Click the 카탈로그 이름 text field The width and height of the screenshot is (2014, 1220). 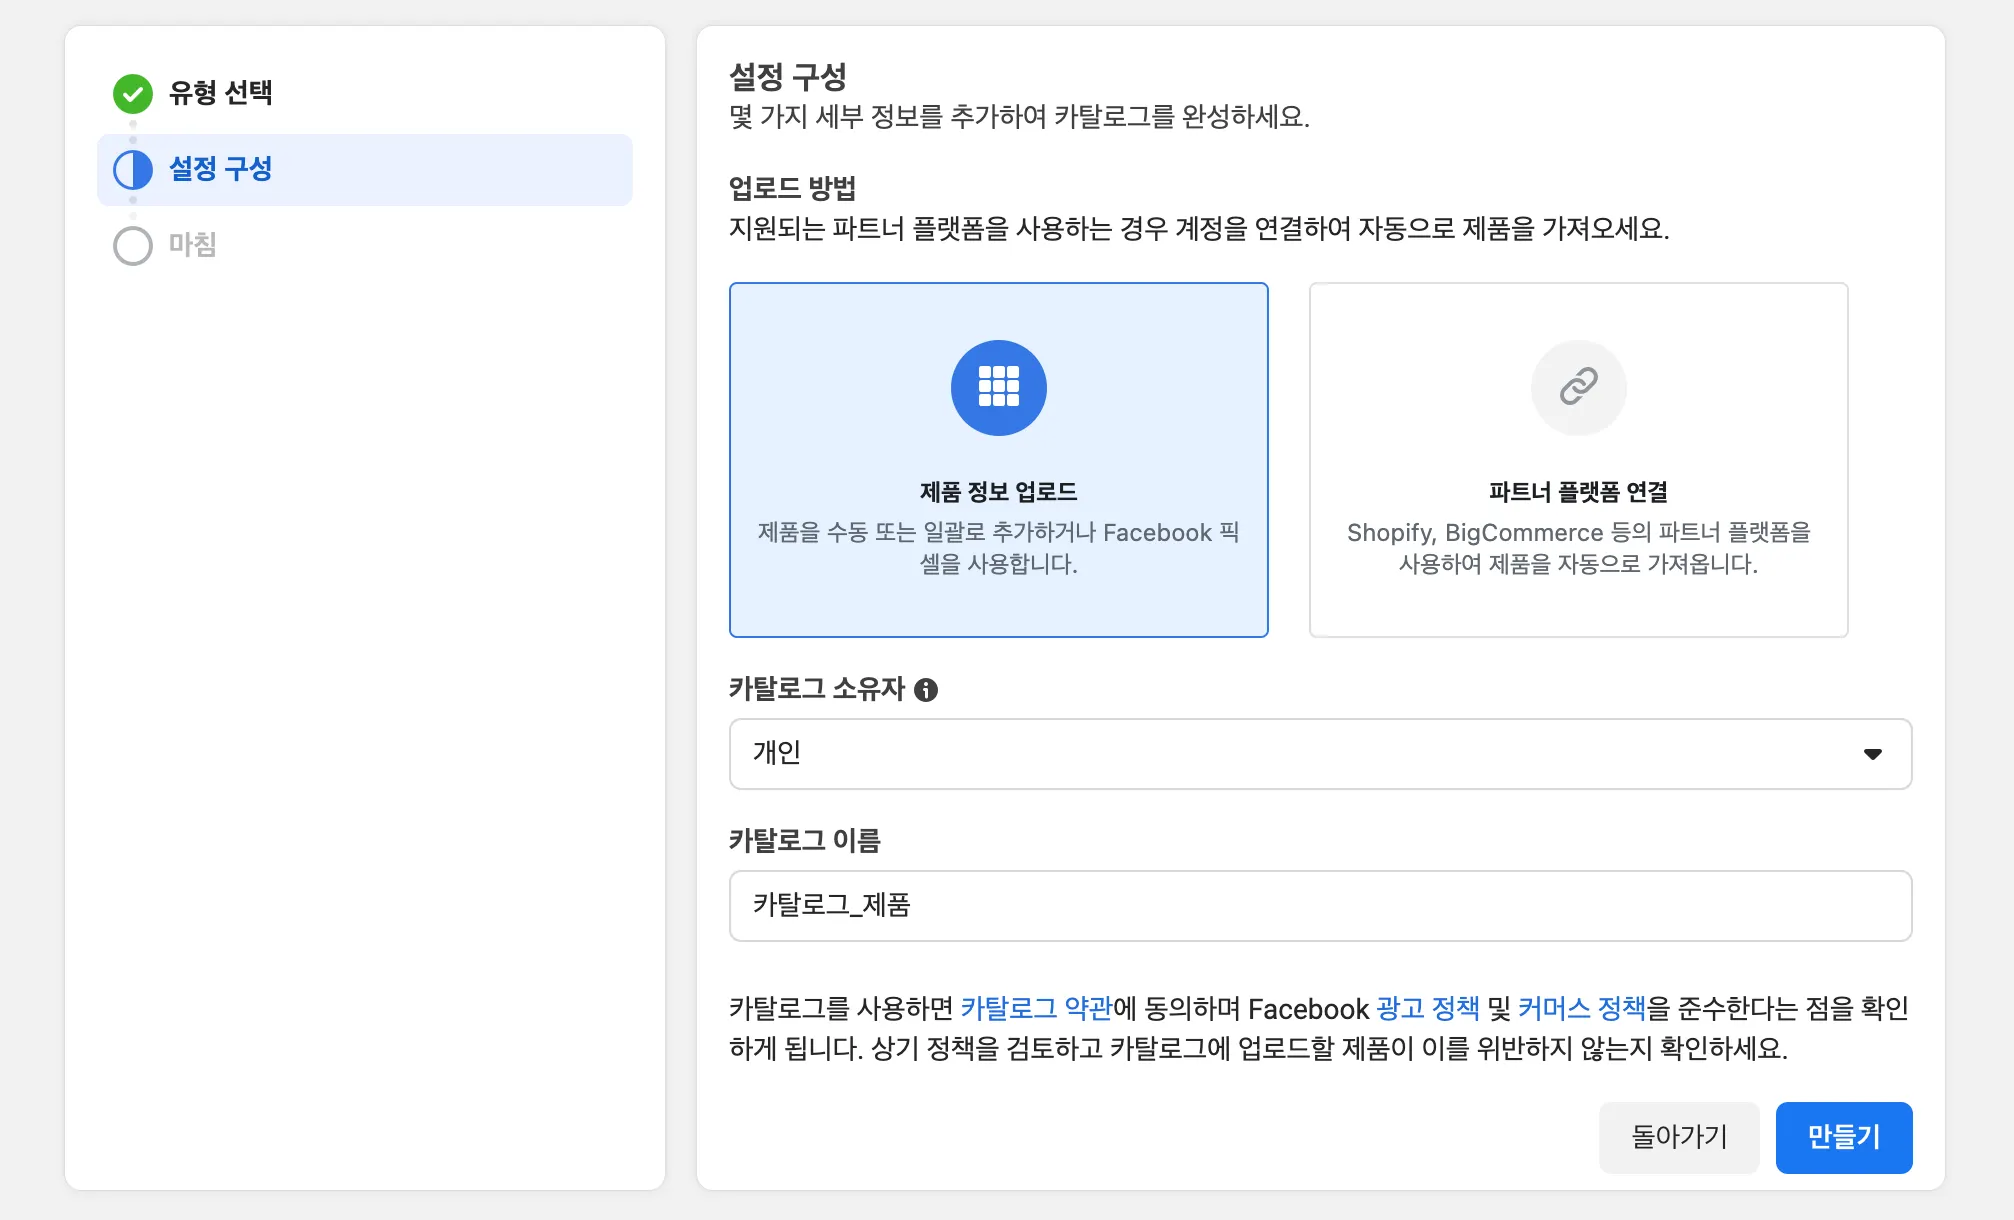click(x=1318, y=906)
